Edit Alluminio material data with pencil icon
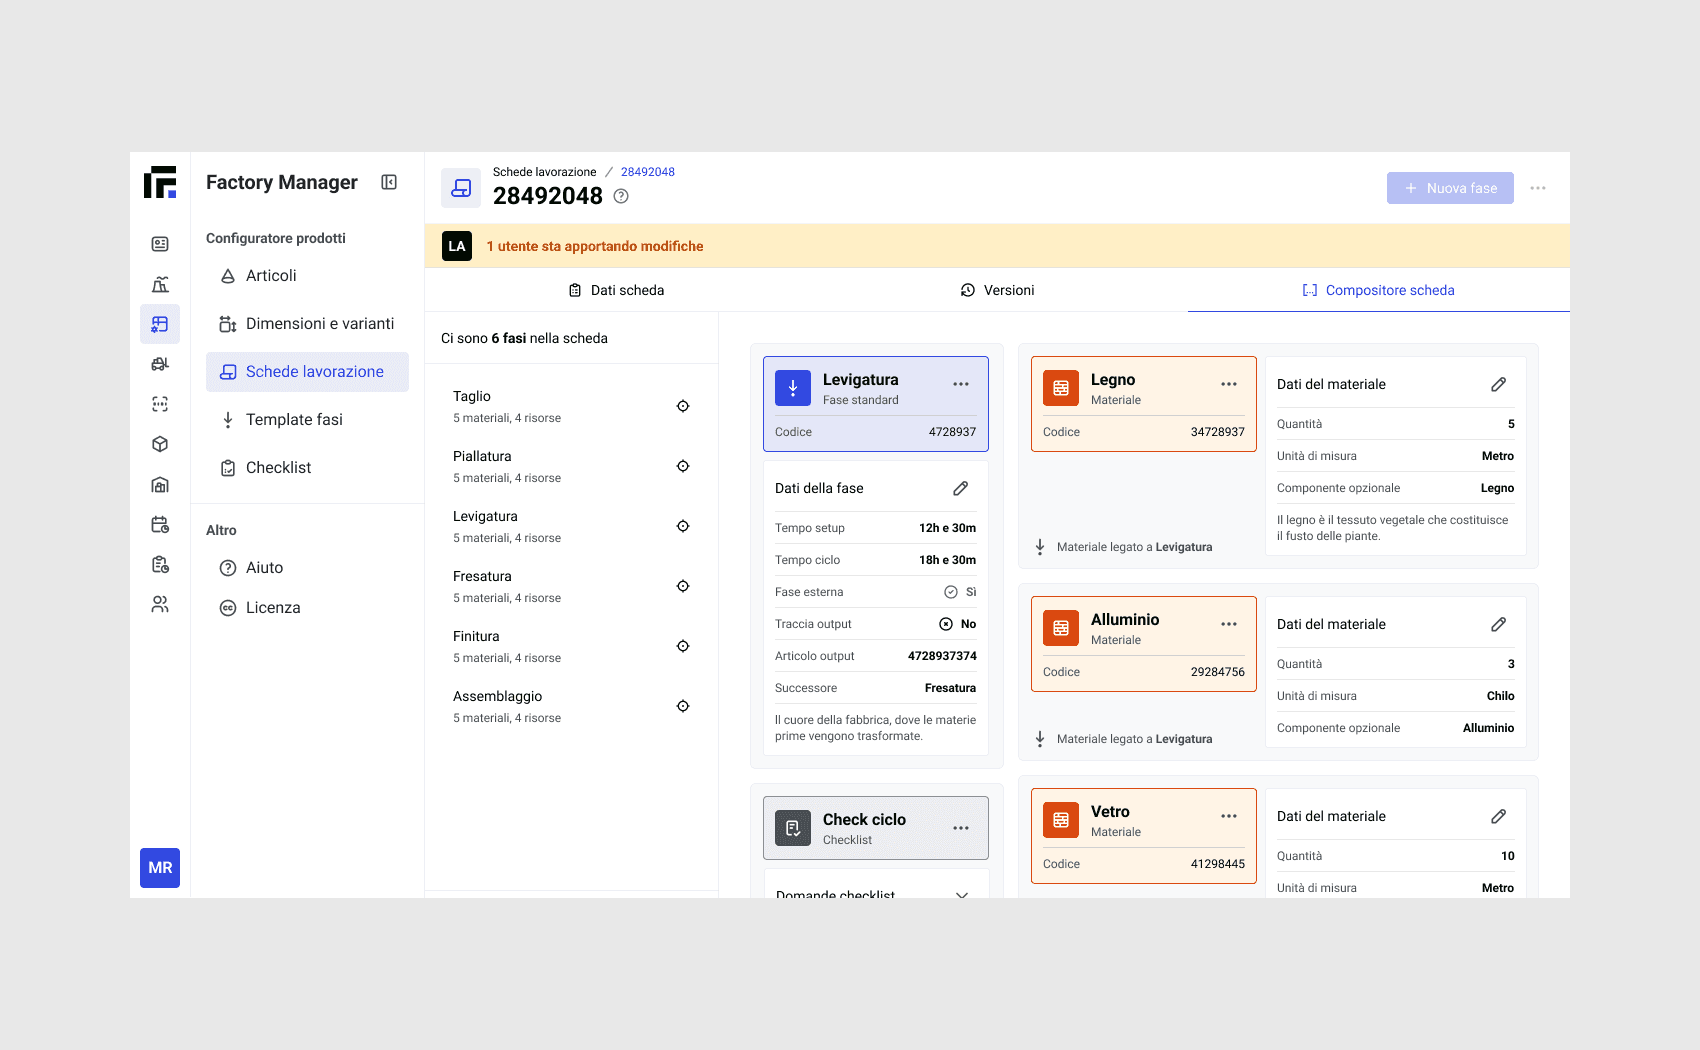Image resolution: width=1700 pixels, height=1050 pixels. coord(1498,624)
